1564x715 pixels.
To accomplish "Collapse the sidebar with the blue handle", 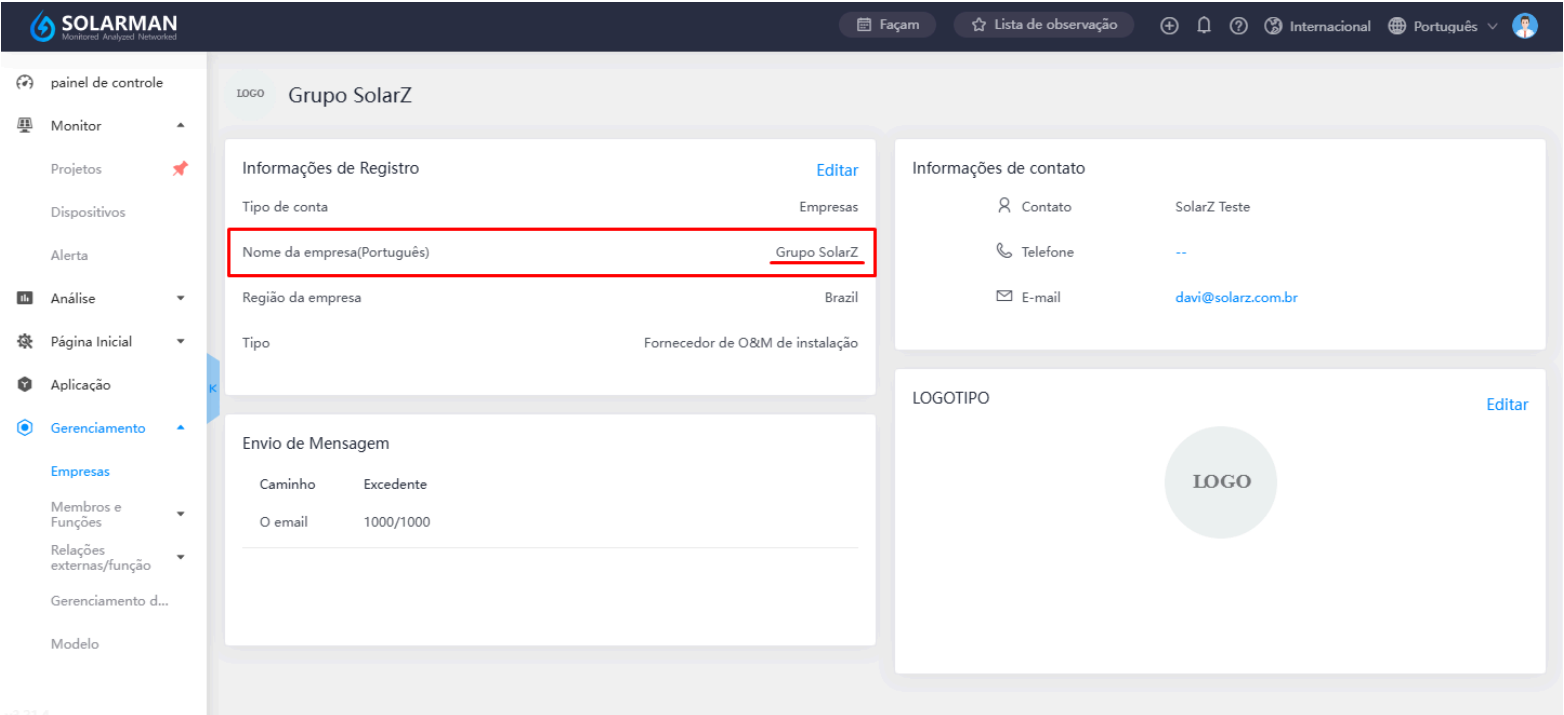I will tap(212, 388).
